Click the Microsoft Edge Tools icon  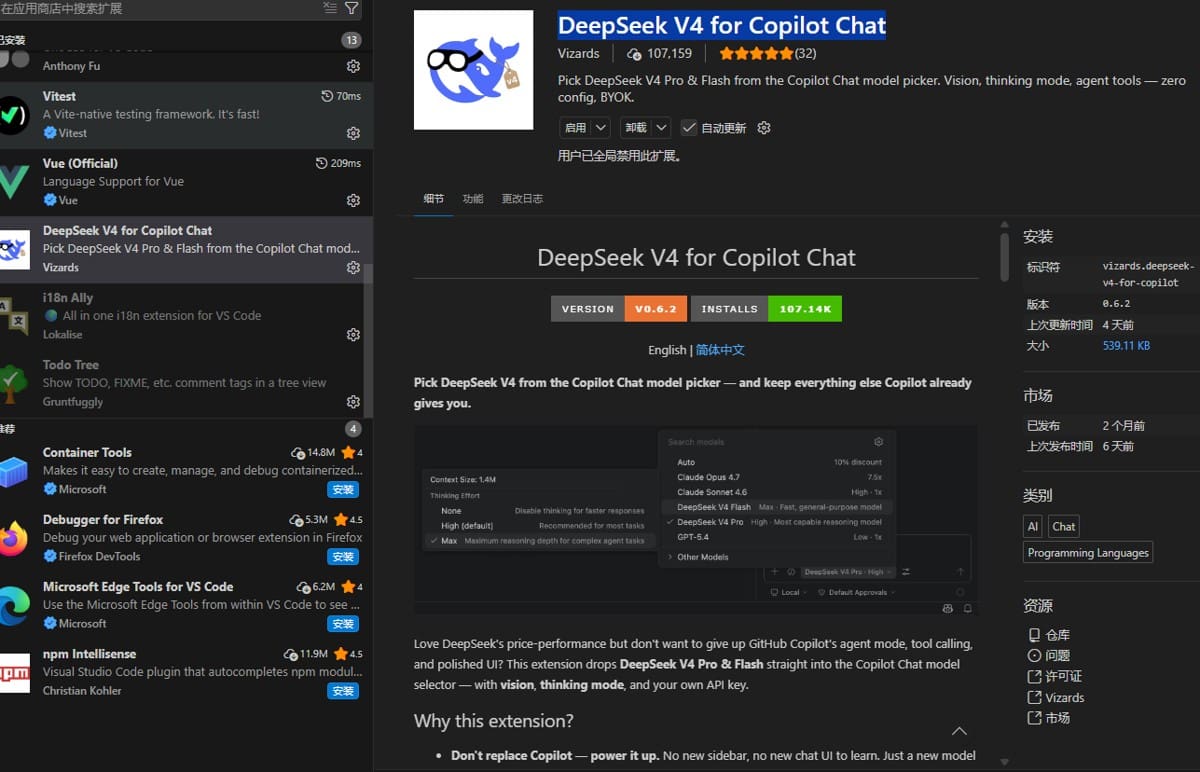[x=13, y=605]
